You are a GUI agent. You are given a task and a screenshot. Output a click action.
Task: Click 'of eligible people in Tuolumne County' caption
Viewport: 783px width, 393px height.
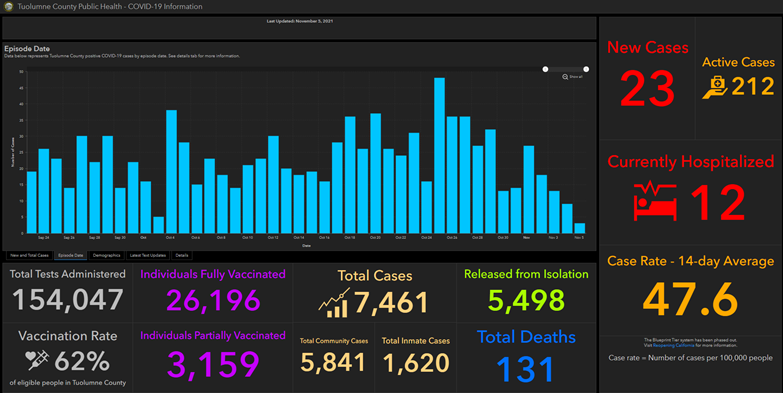[x=67, y=383]
